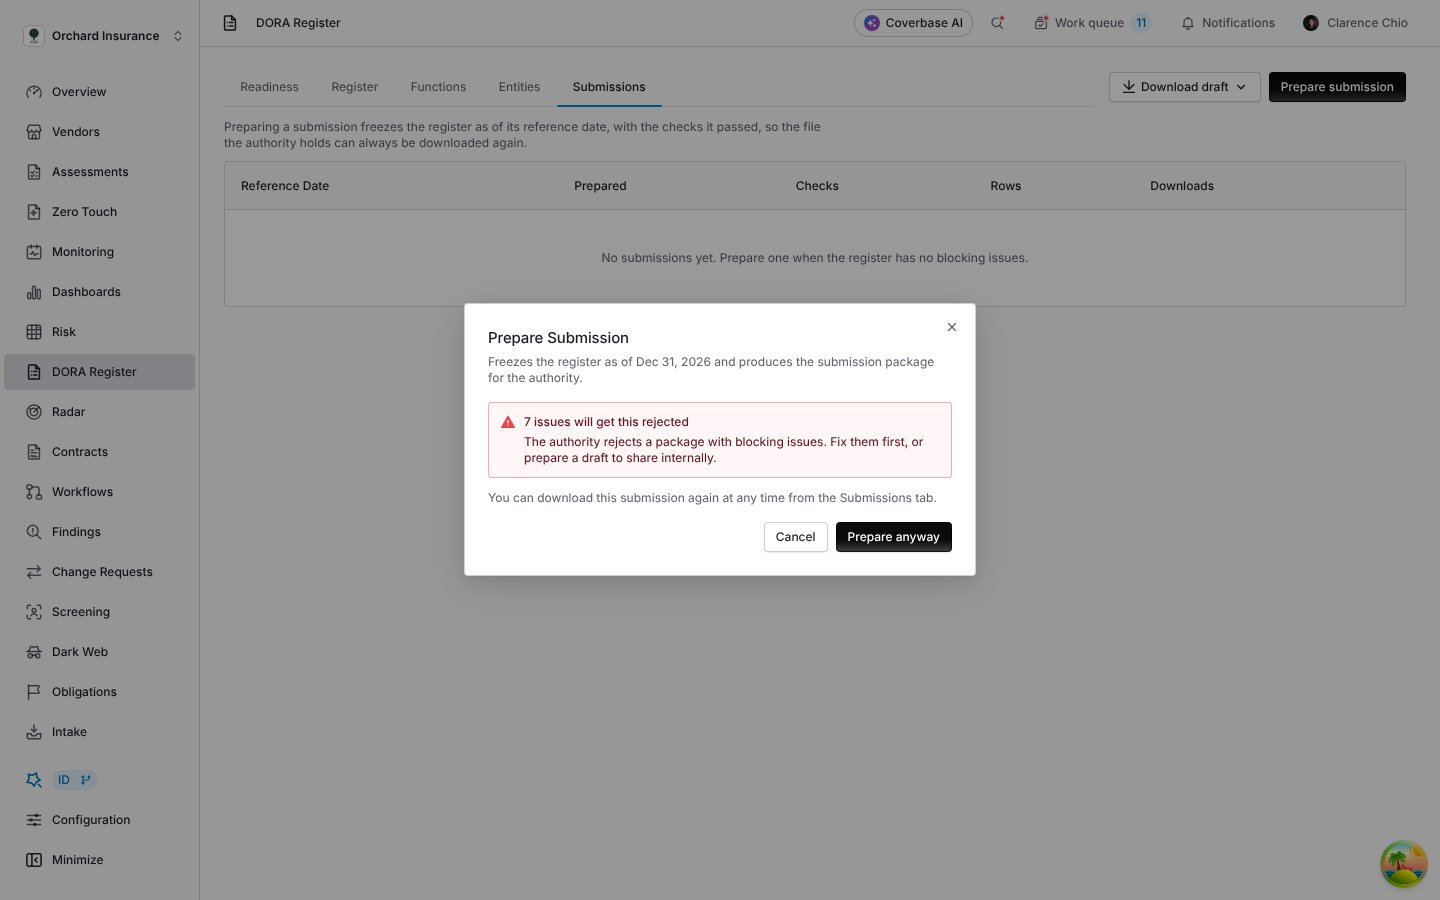1440x900 pixels.
Task: Cancel the Prepare Submission dialog
Action: click(795, 537)
